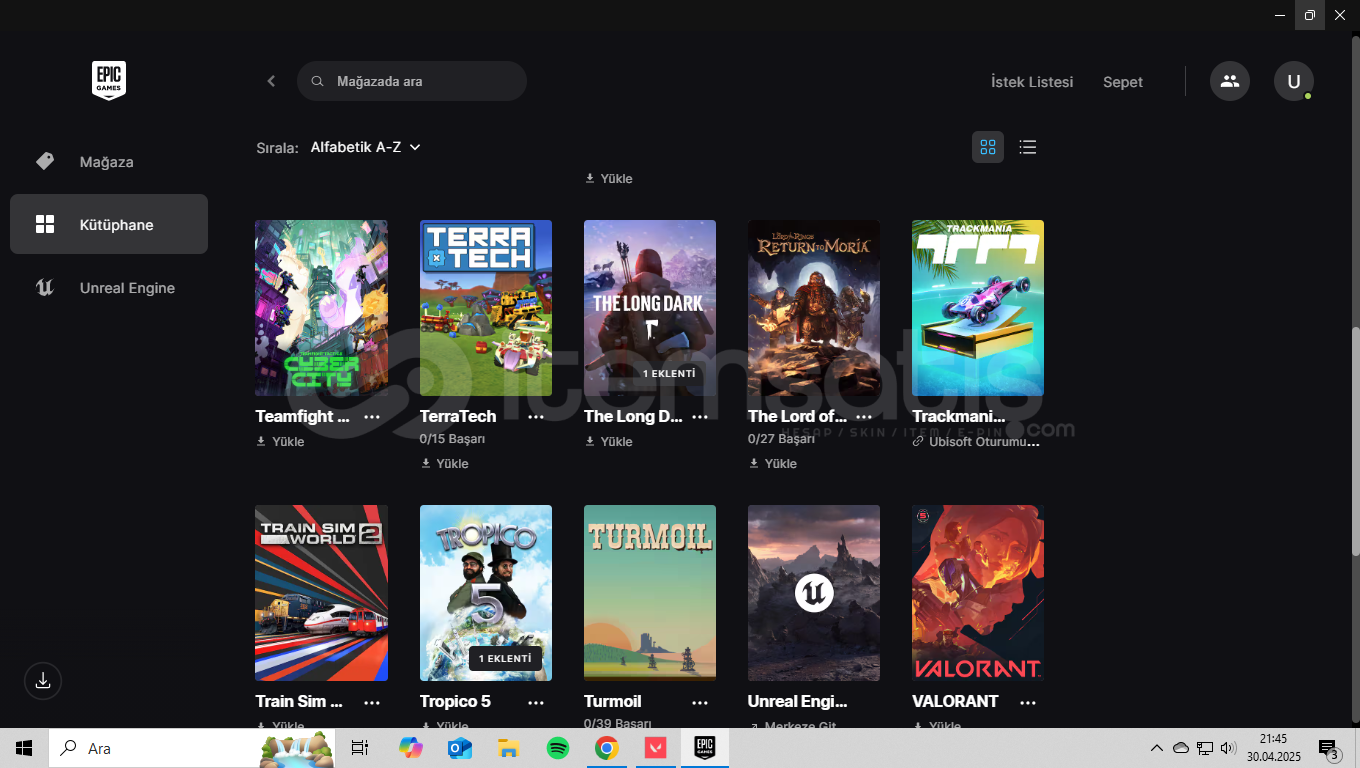
Task: Go back with the left arrow
Action: coord(271,81)
